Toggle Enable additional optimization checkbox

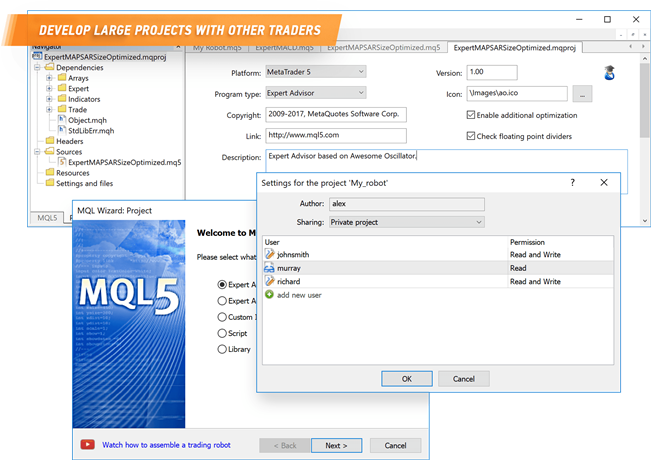(x=471, y=115)
